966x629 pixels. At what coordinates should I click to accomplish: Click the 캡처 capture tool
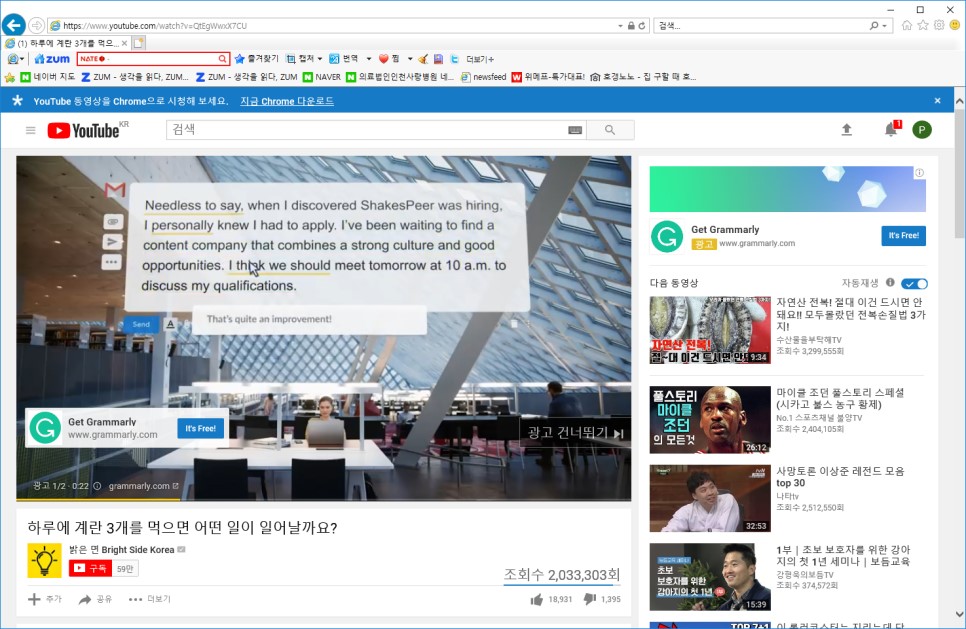pos(301,59)
